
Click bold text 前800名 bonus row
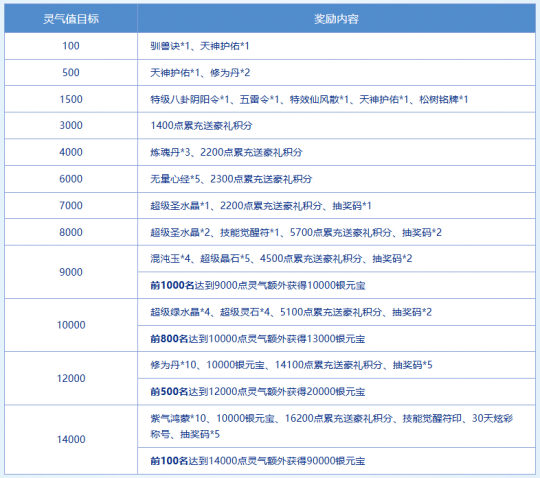click(x=169, y=339)
